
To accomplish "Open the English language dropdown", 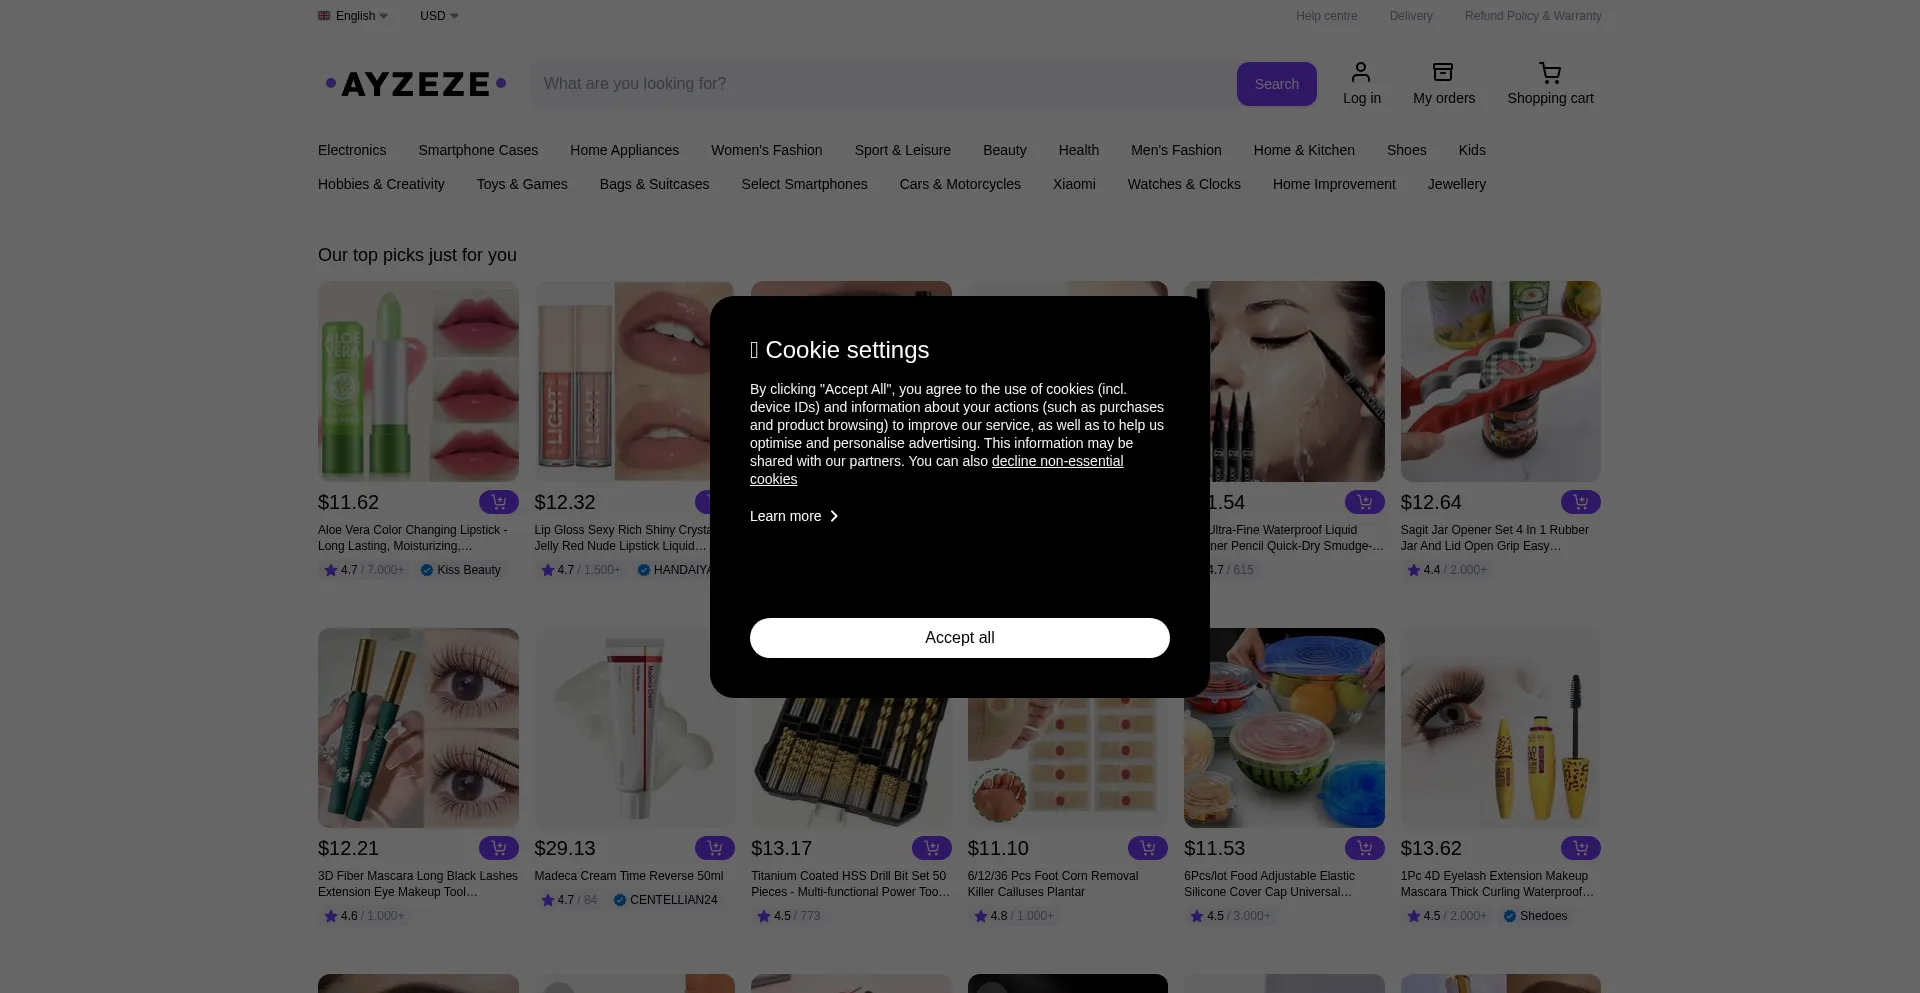I will [352, 16].
